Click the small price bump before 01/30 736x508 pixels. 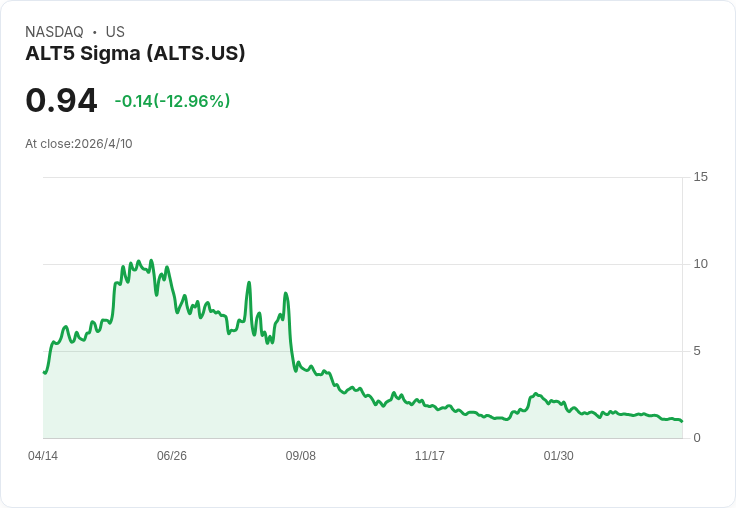pos(536,394)
